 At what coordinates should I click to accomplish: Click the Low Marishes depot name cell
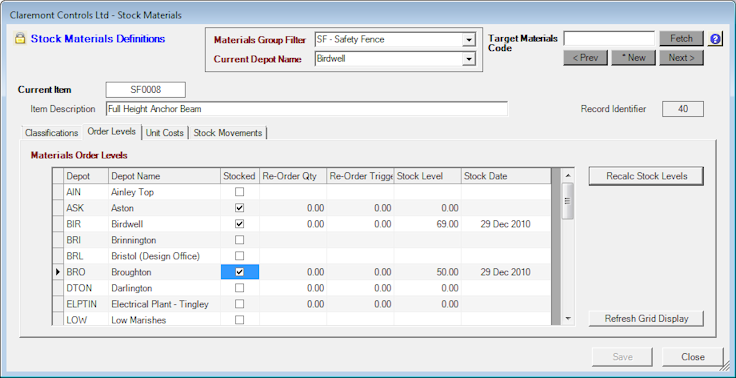pos(164,320)
